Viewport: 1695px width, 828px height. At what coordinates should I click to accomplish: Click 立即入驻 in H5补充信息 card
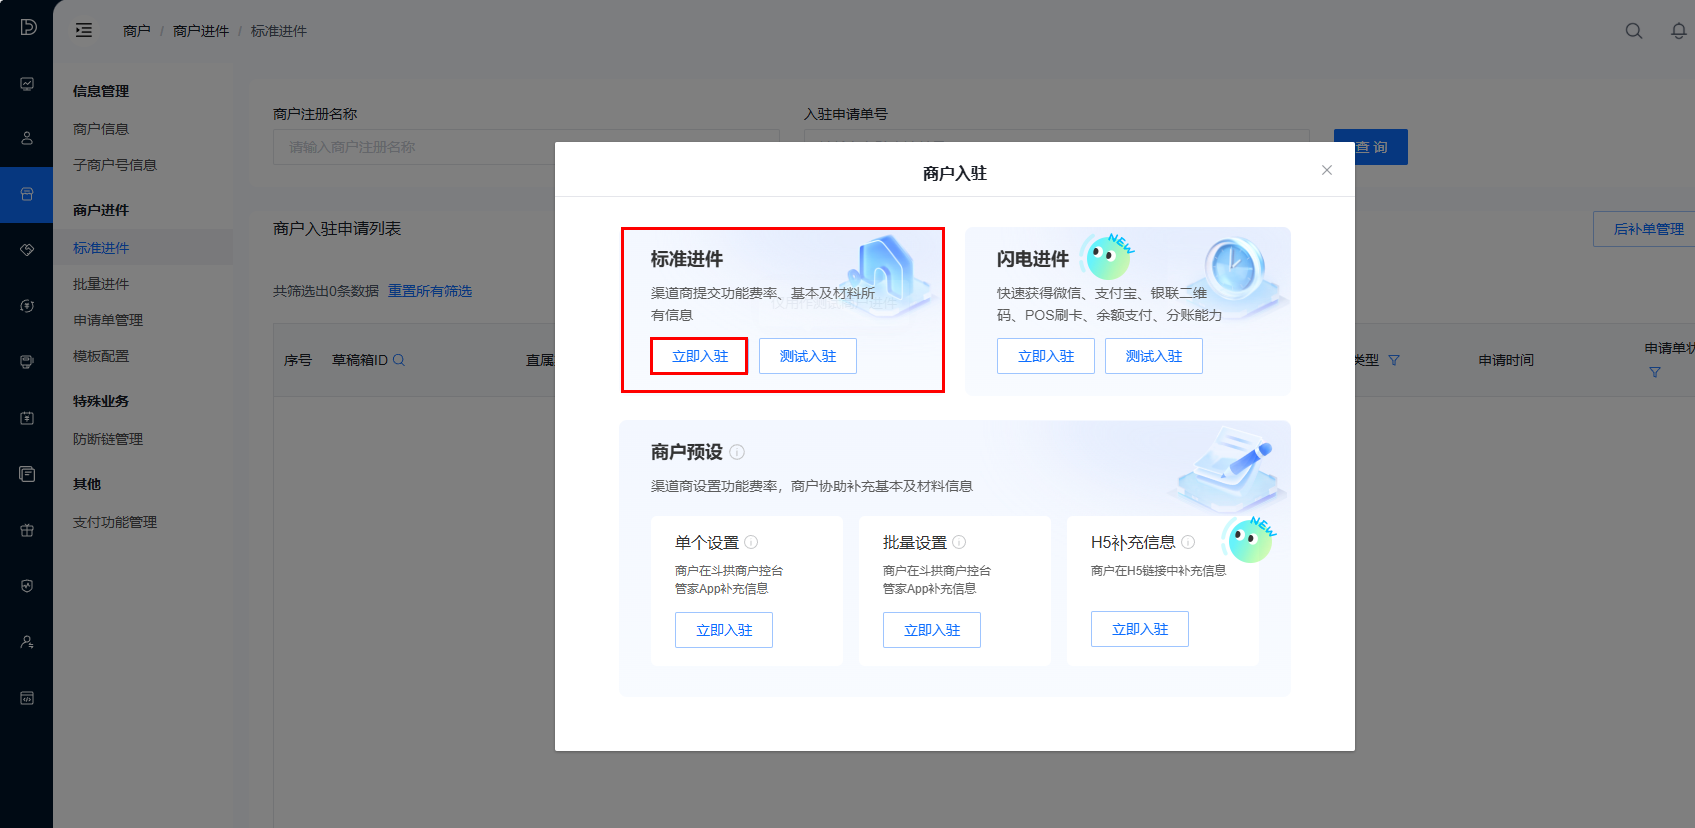(x=1139, y=629)
